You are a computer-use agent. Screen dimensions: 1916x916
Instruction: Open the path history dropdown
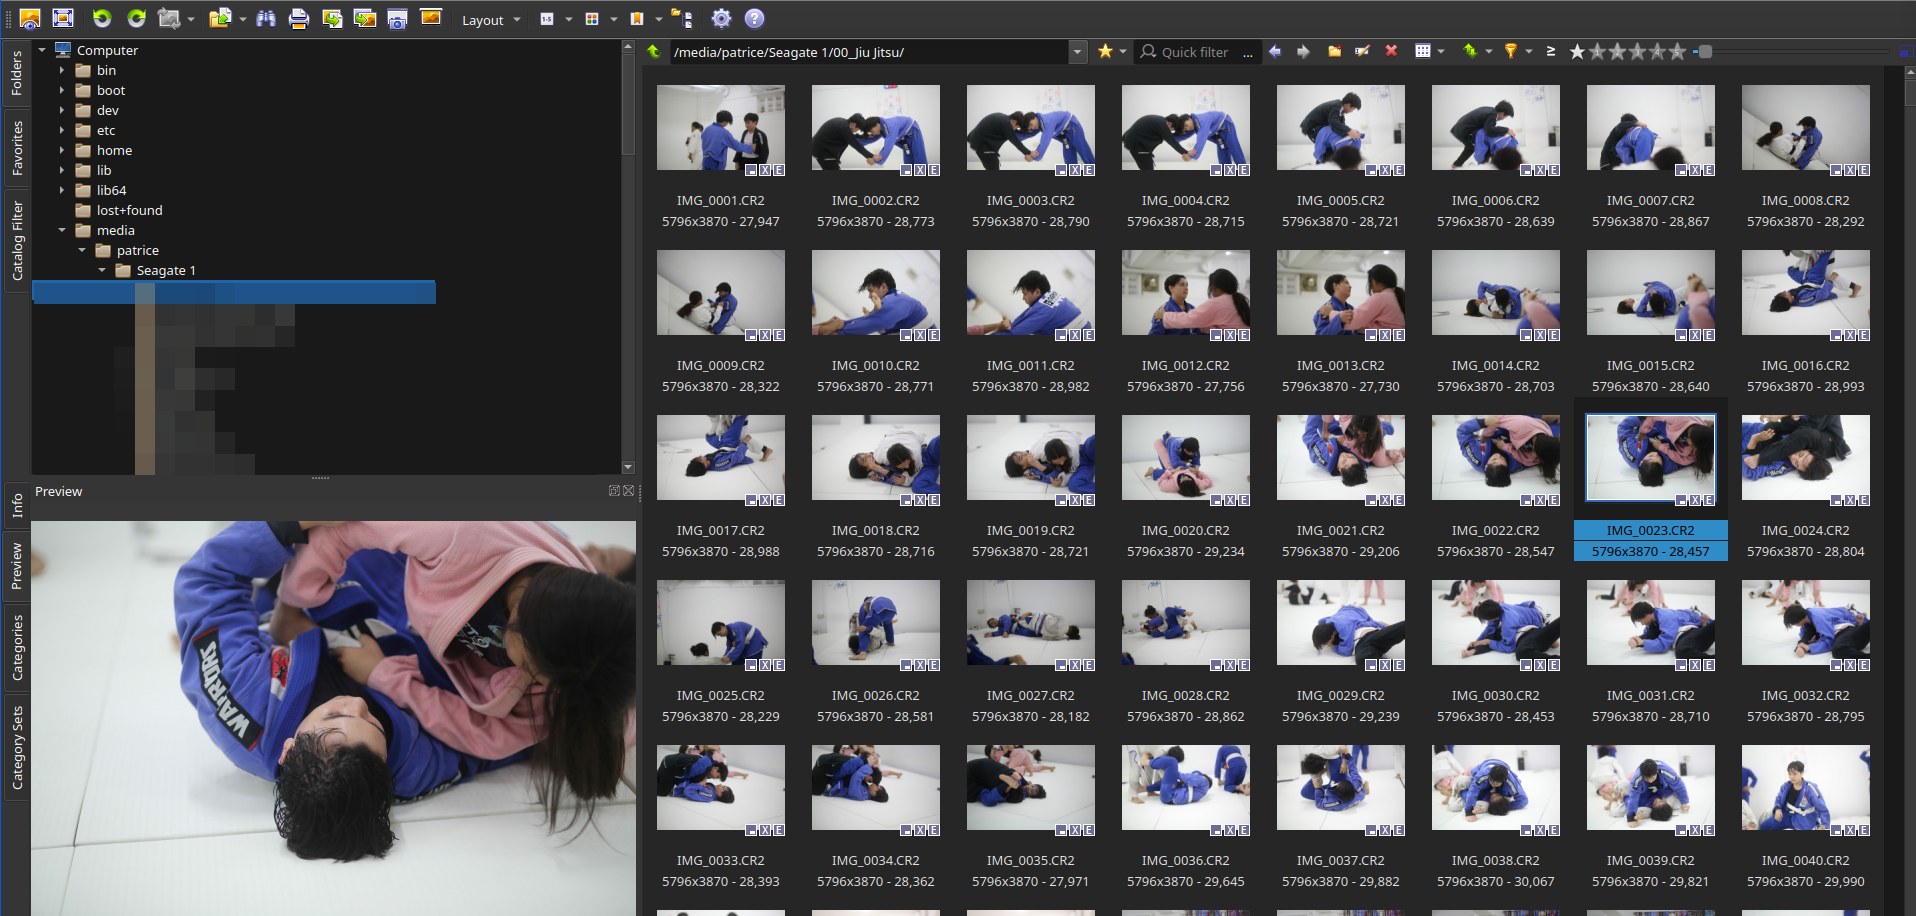(1077, 52)
